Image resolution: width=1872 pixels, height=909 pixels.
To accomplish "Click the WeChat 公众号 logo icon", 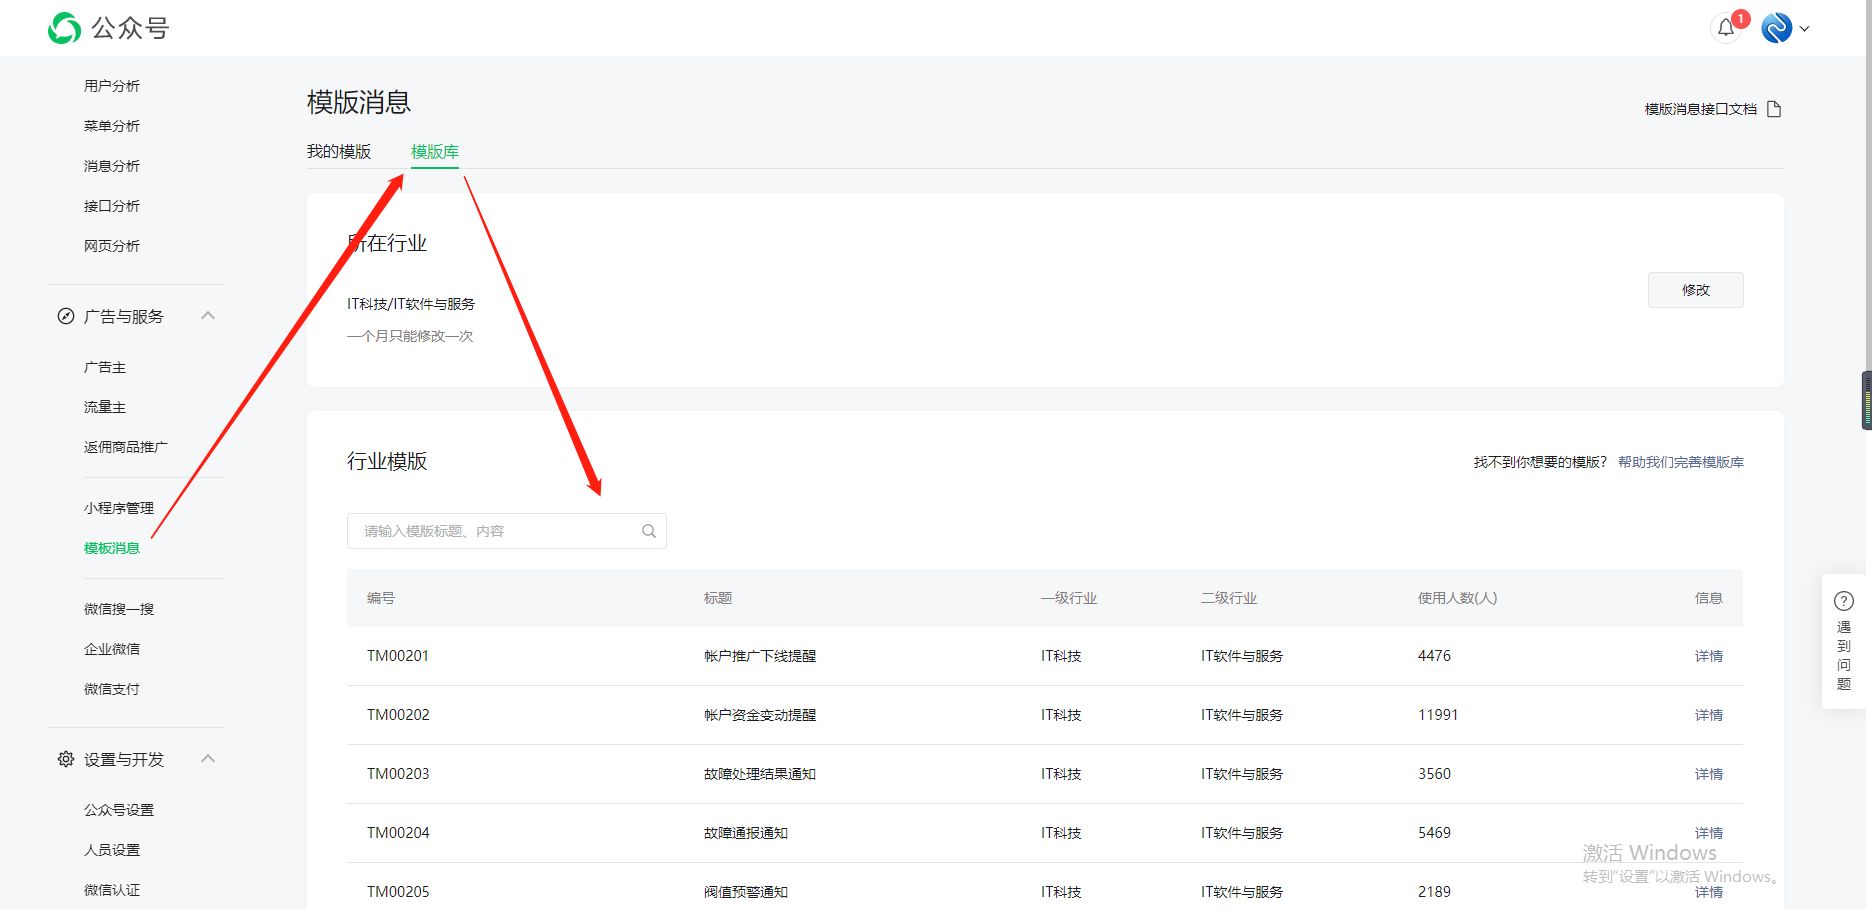I will click(x=64, y=28).
